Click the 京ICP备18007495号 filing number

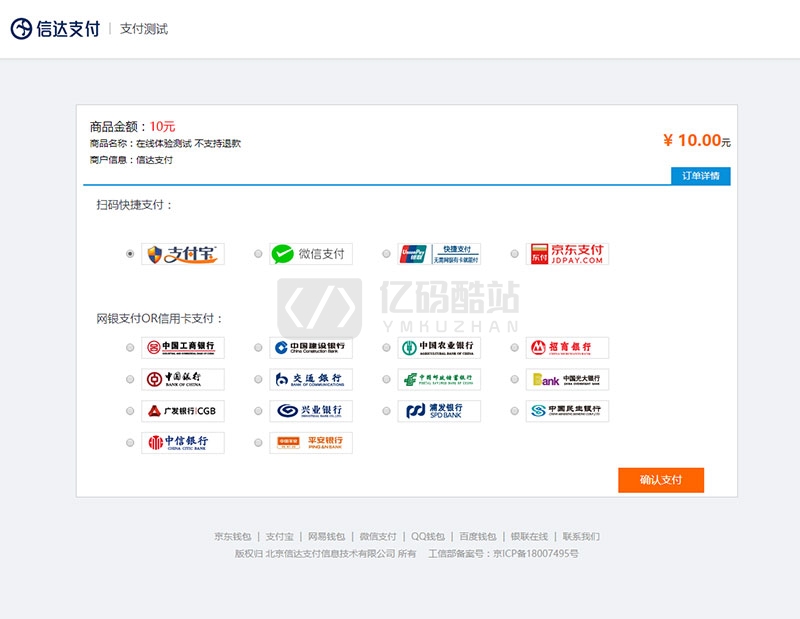(x=536, y=553)
